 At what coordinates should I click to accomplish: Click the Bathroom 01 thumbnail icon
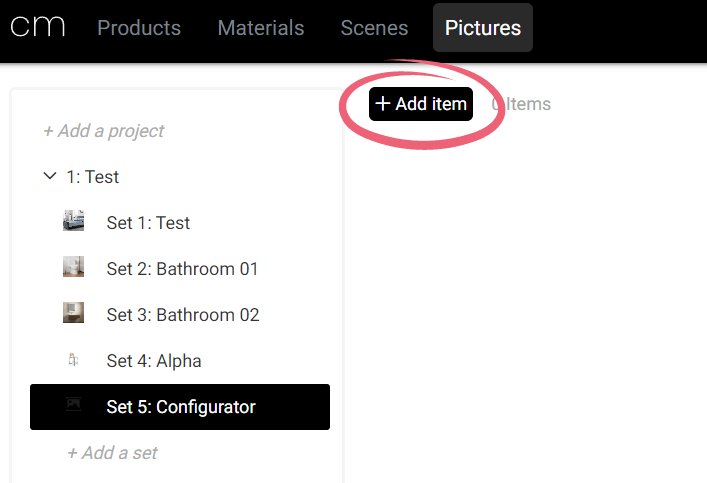(x=74, y=268)
